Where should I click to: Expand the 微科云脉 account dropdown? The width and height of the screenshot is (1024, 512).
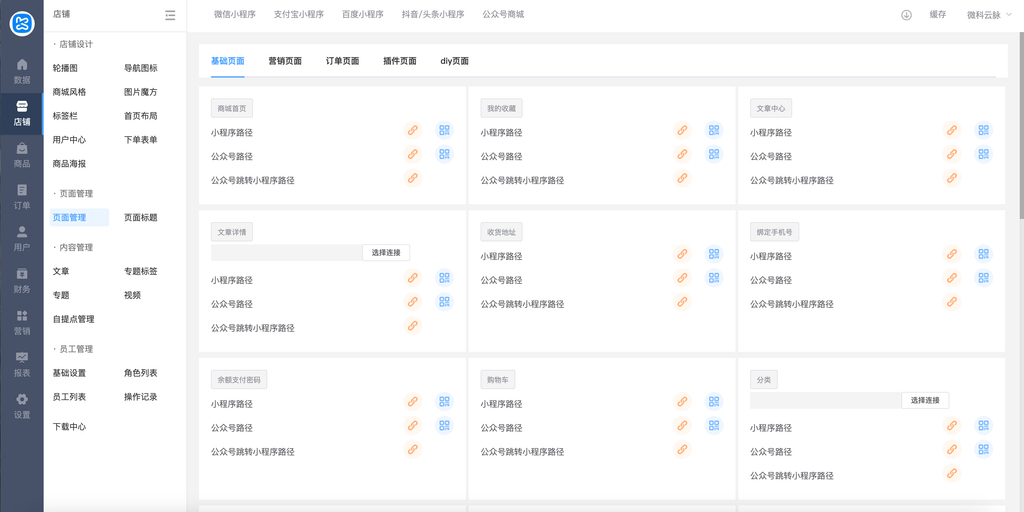pyautogui.click(x=989, y=15)
